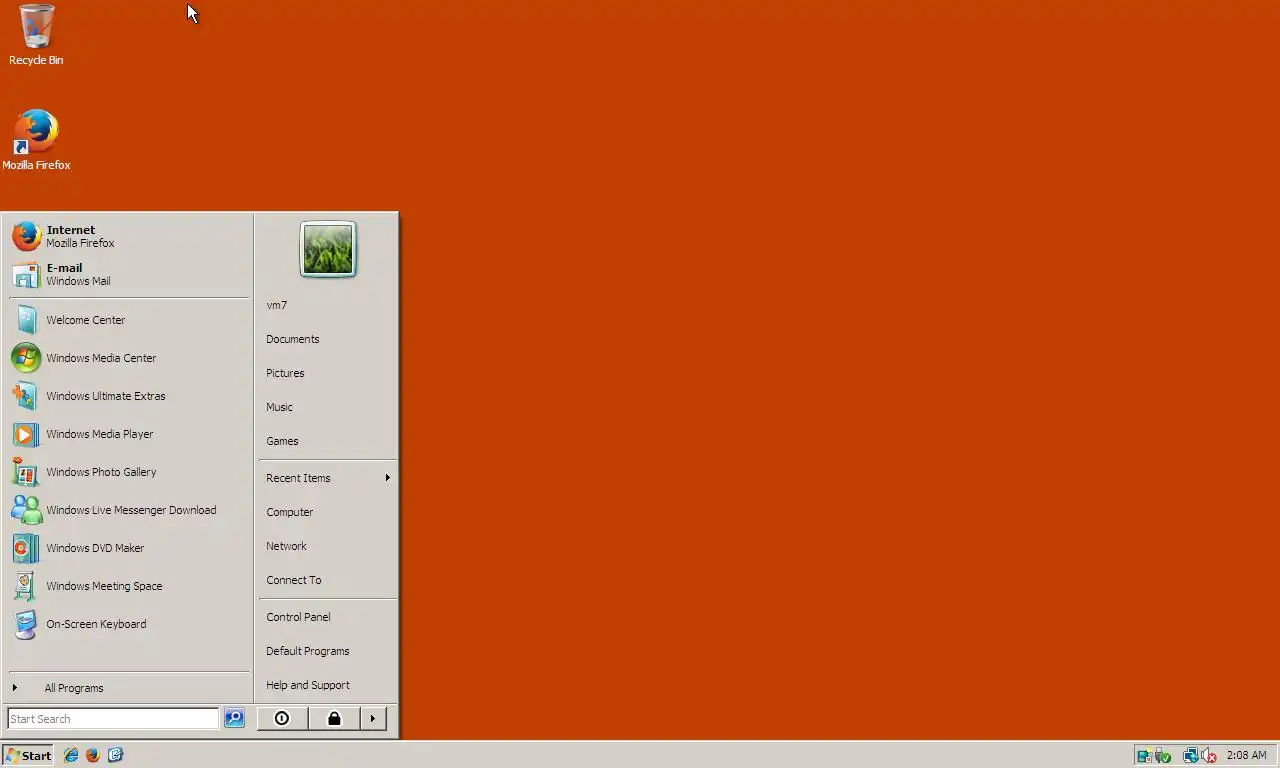Click the user account picture

(x=328, y=249)
